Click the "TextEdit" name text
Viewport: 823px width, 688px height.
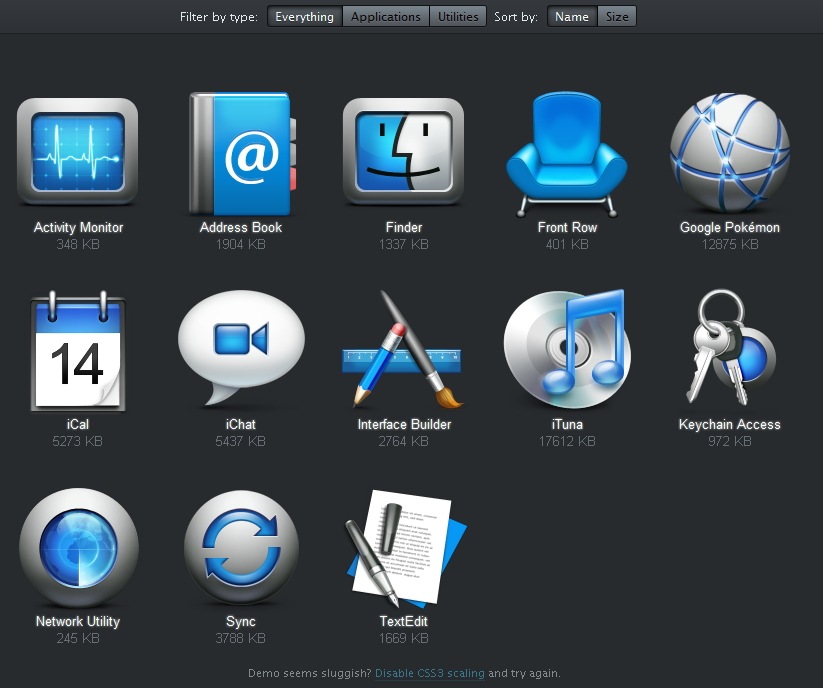[x=404, y=621]
